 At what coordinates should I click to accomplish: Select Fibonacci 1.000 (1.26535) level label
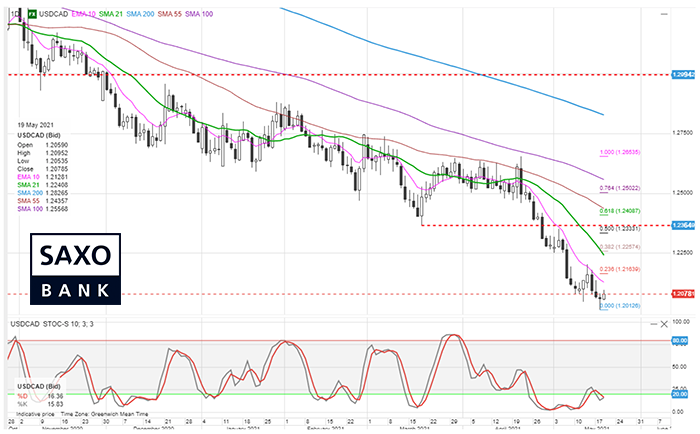620,152
